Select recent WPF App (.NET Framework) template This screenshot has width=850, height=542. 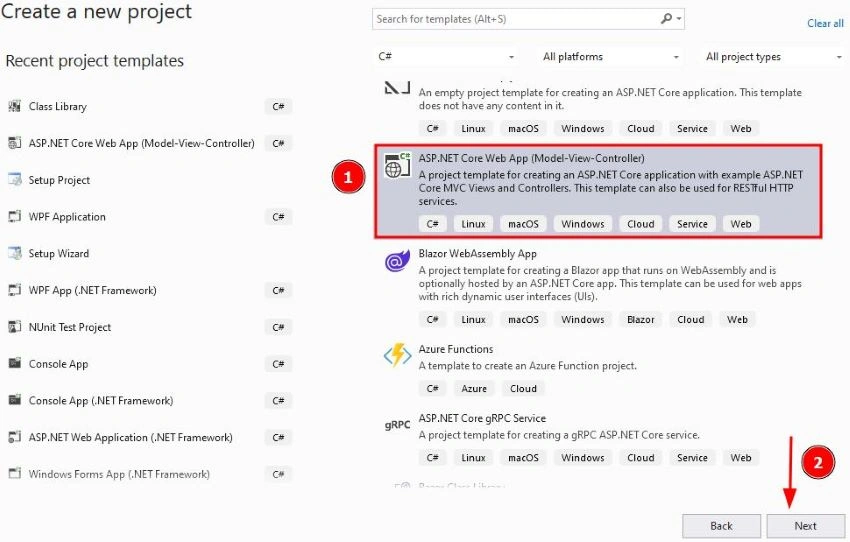click(x=150, y=290)
